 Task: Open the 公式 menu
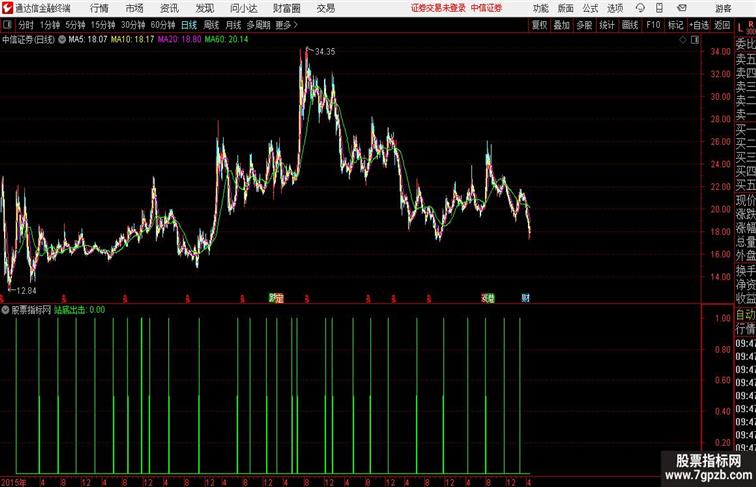click(x=590, y=8)
